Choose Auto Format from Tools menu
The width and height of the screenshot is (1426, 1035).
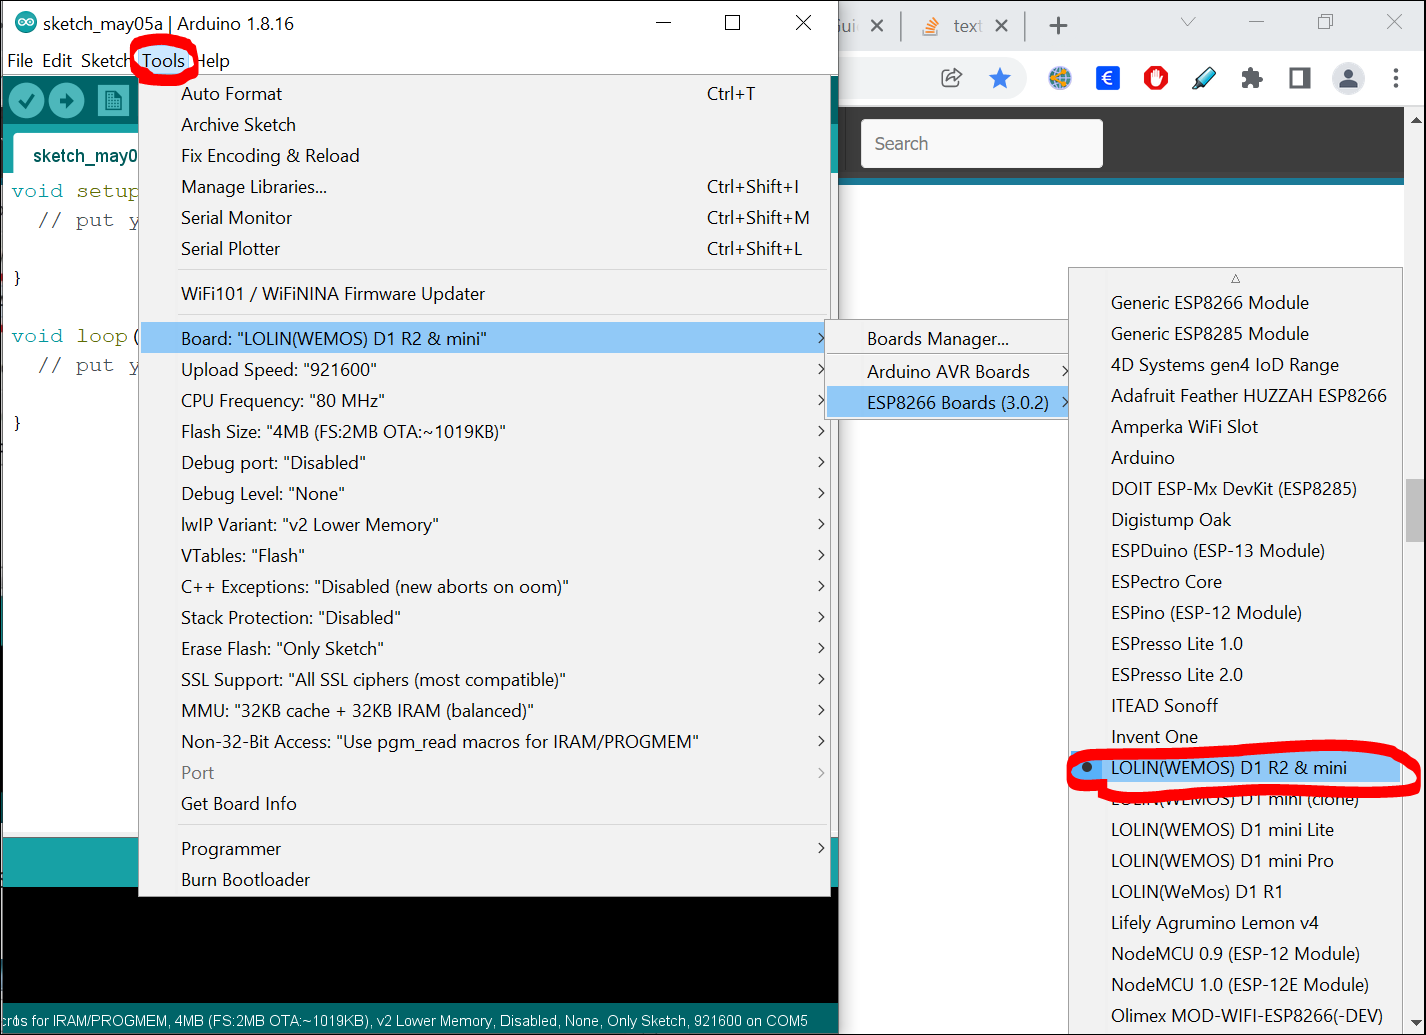(x=484, y=93)
